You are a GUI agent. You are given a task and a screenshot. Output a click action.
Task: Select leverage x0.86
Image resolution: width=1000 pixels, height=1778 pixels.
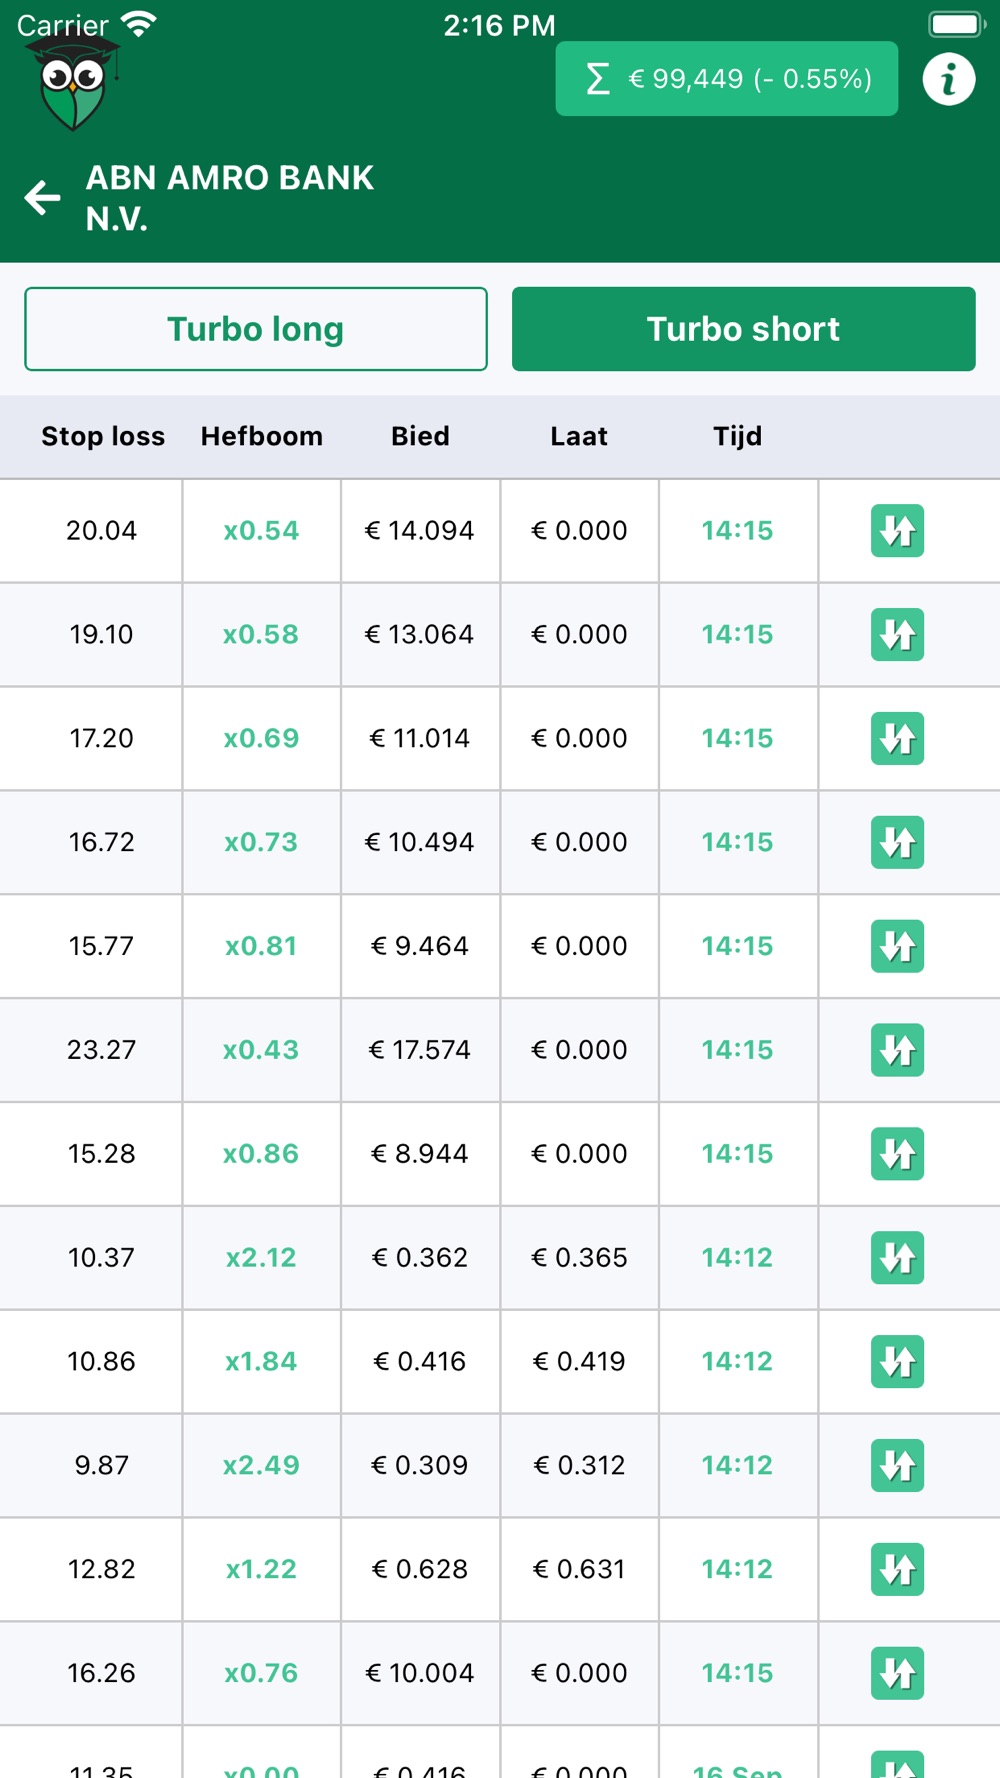[261, 1155]
